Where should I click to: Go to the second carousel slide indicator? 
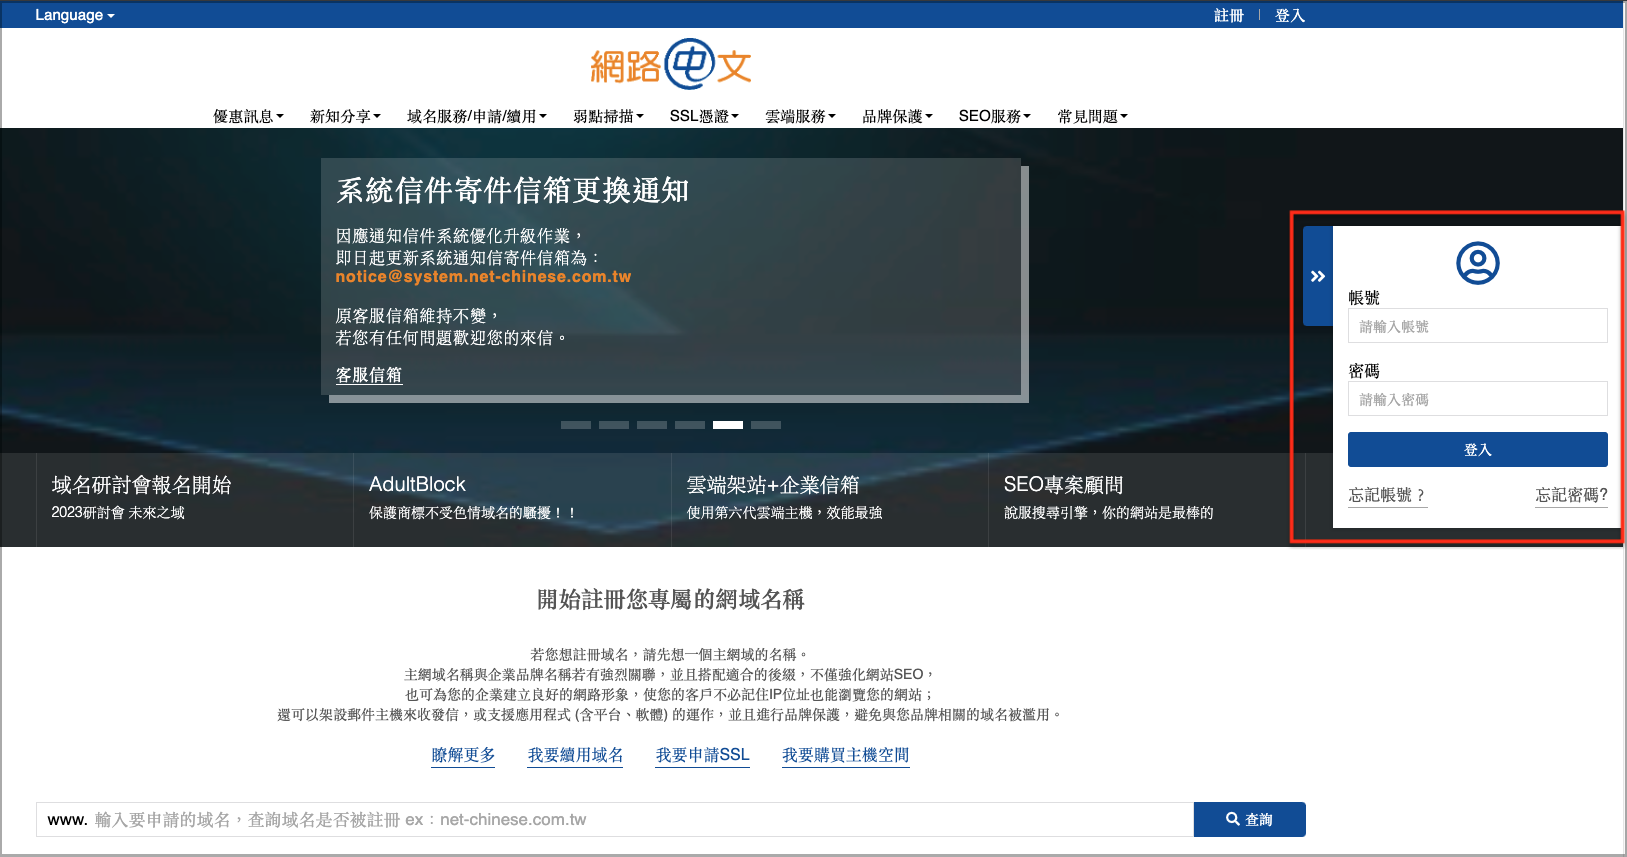pyautogui.click(x=614, y=425)
